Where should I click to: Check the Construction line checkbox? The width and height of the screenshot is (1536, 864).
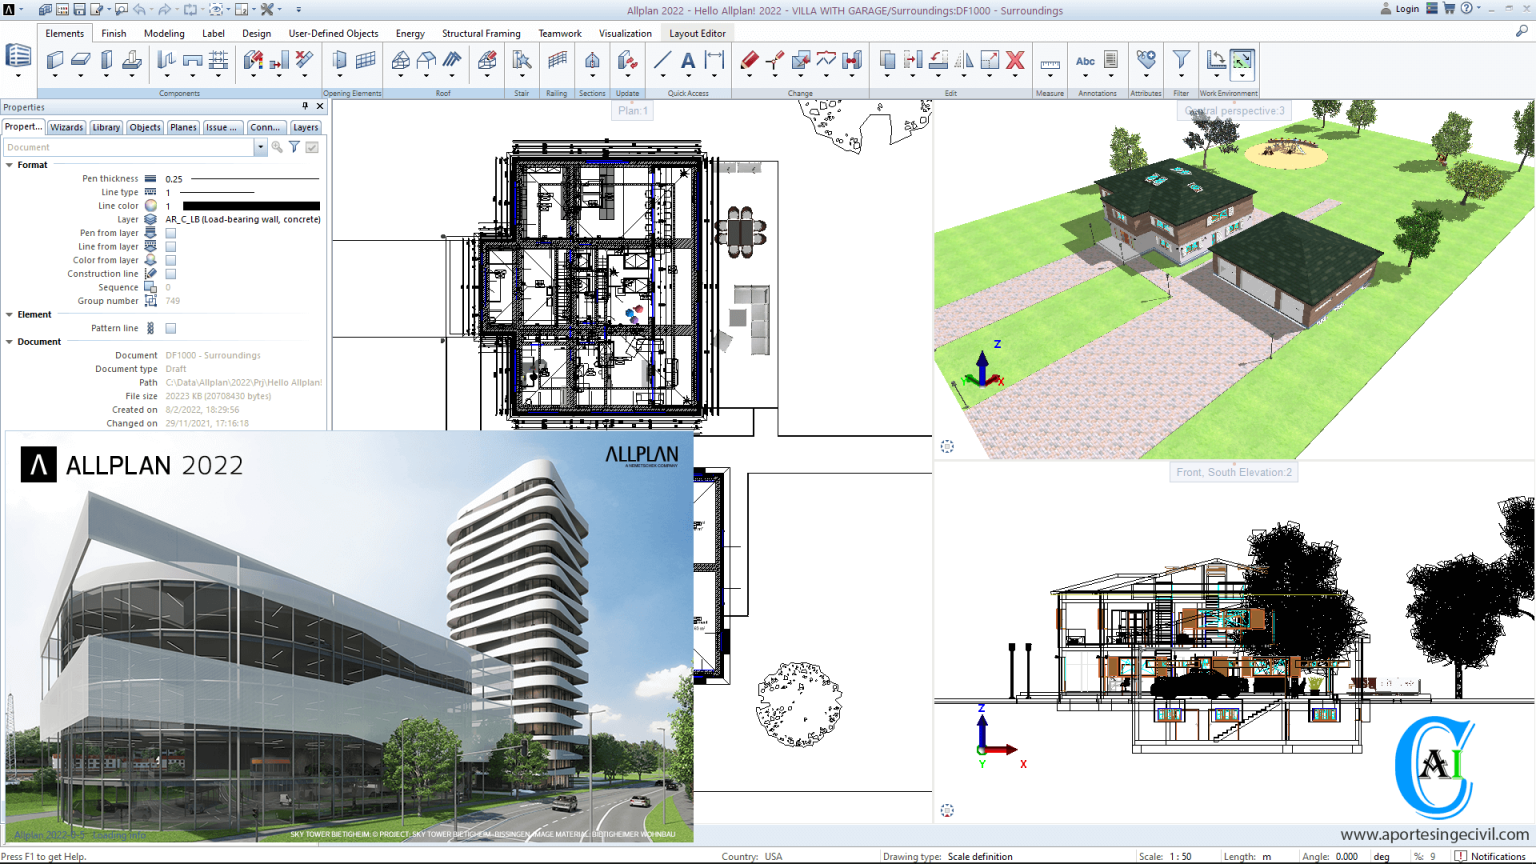coord(170,273)
